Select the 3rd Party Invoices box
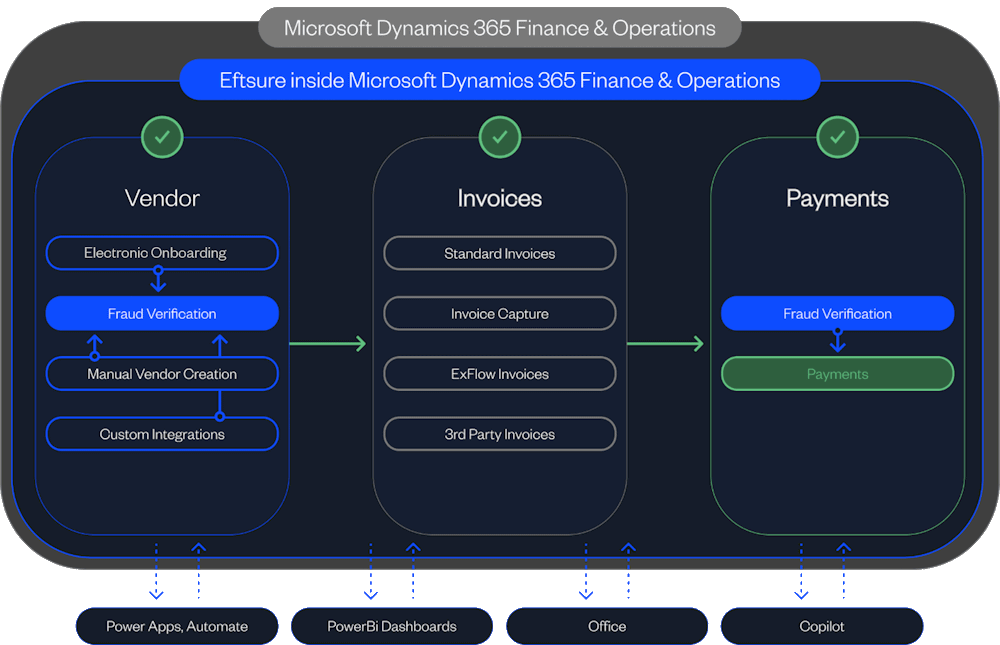 tap(500, 434)
